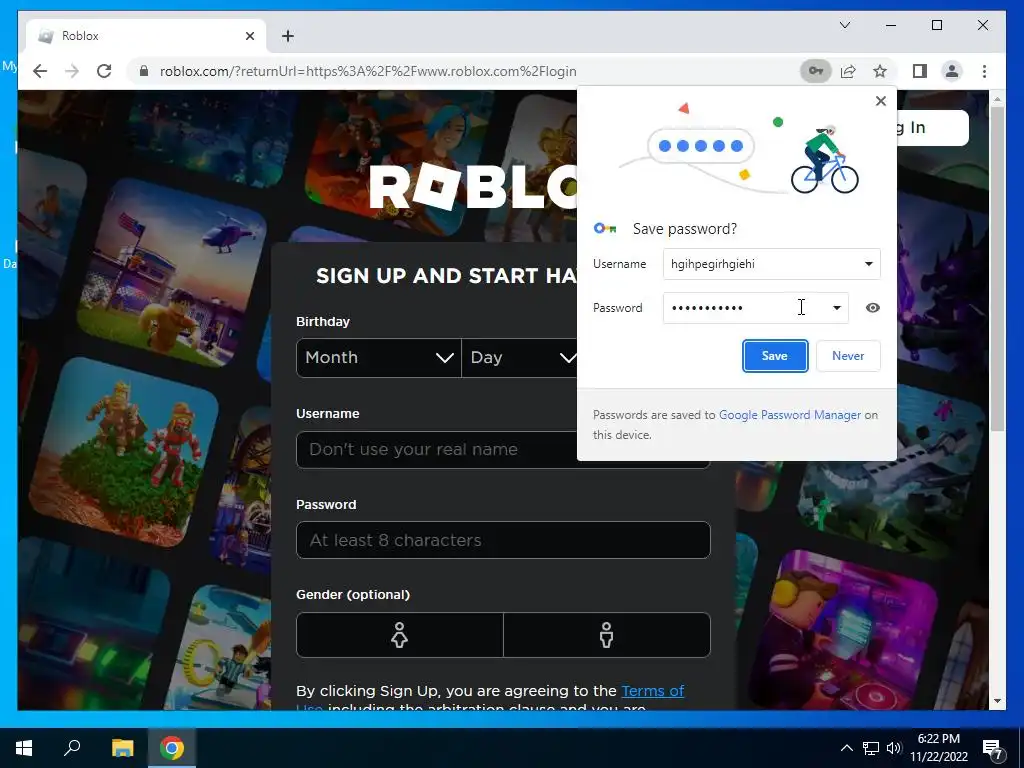Select the male gender icon
The image size is (1024, 768).
607,635
